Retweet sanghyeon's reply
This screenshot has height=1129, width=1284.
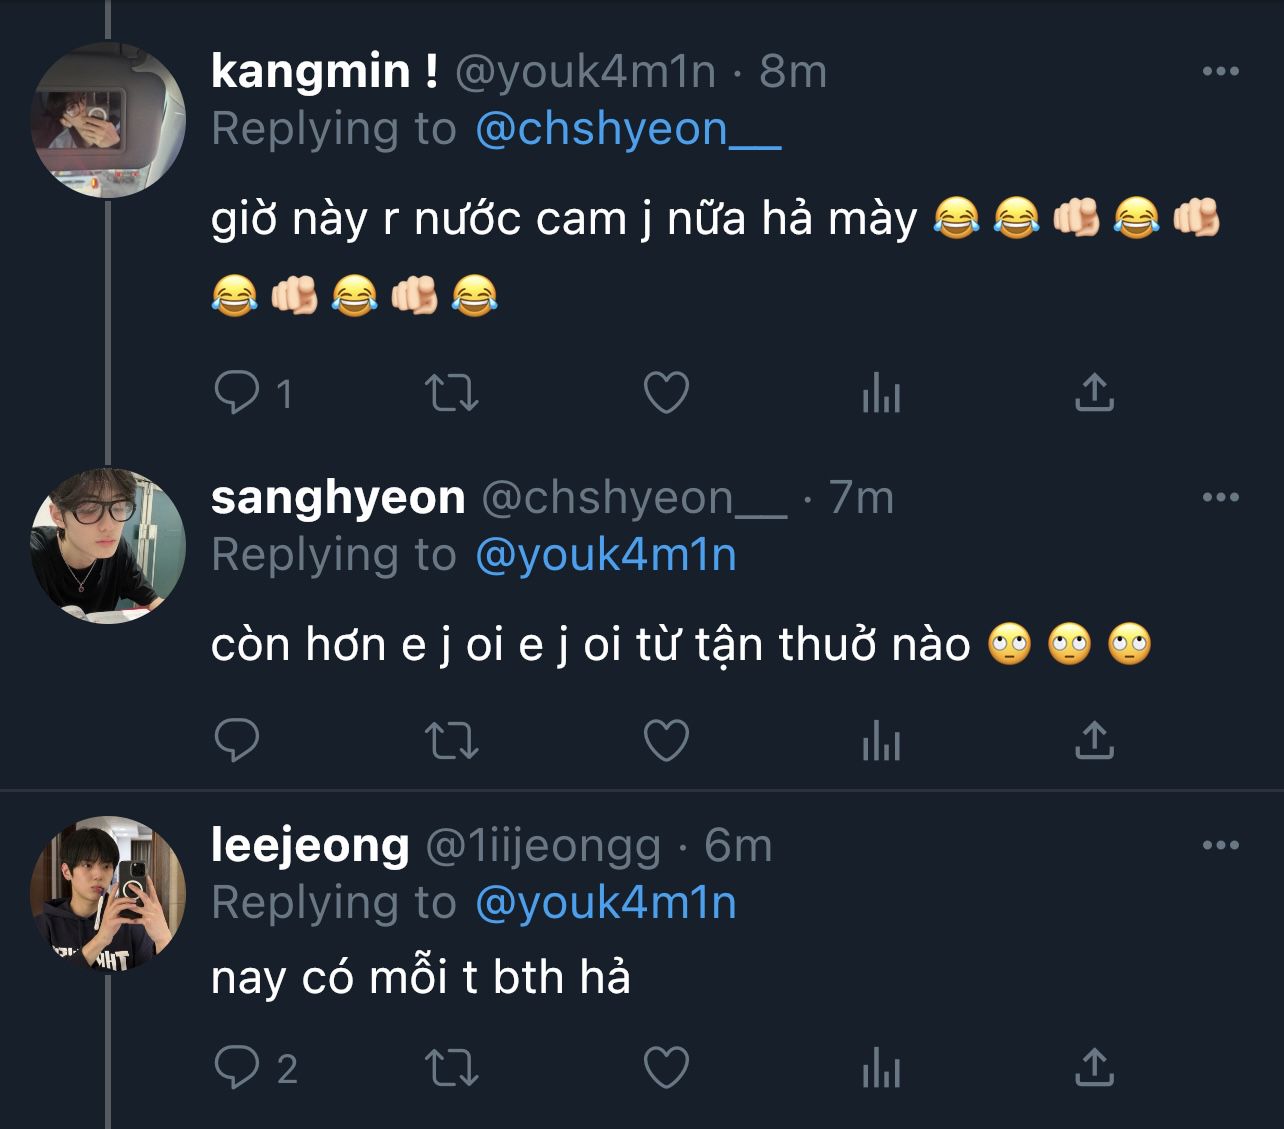(x=452, y=741)
